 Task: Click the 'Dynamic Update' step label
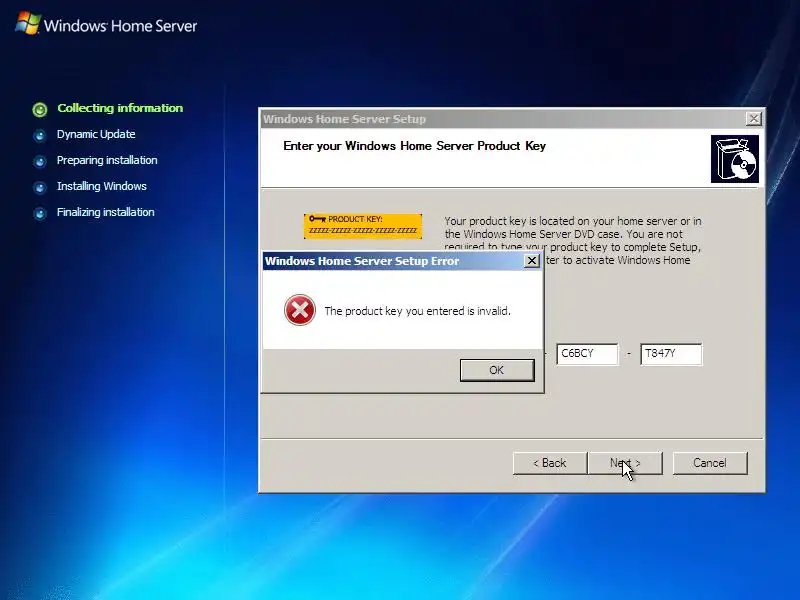point(96,134)
